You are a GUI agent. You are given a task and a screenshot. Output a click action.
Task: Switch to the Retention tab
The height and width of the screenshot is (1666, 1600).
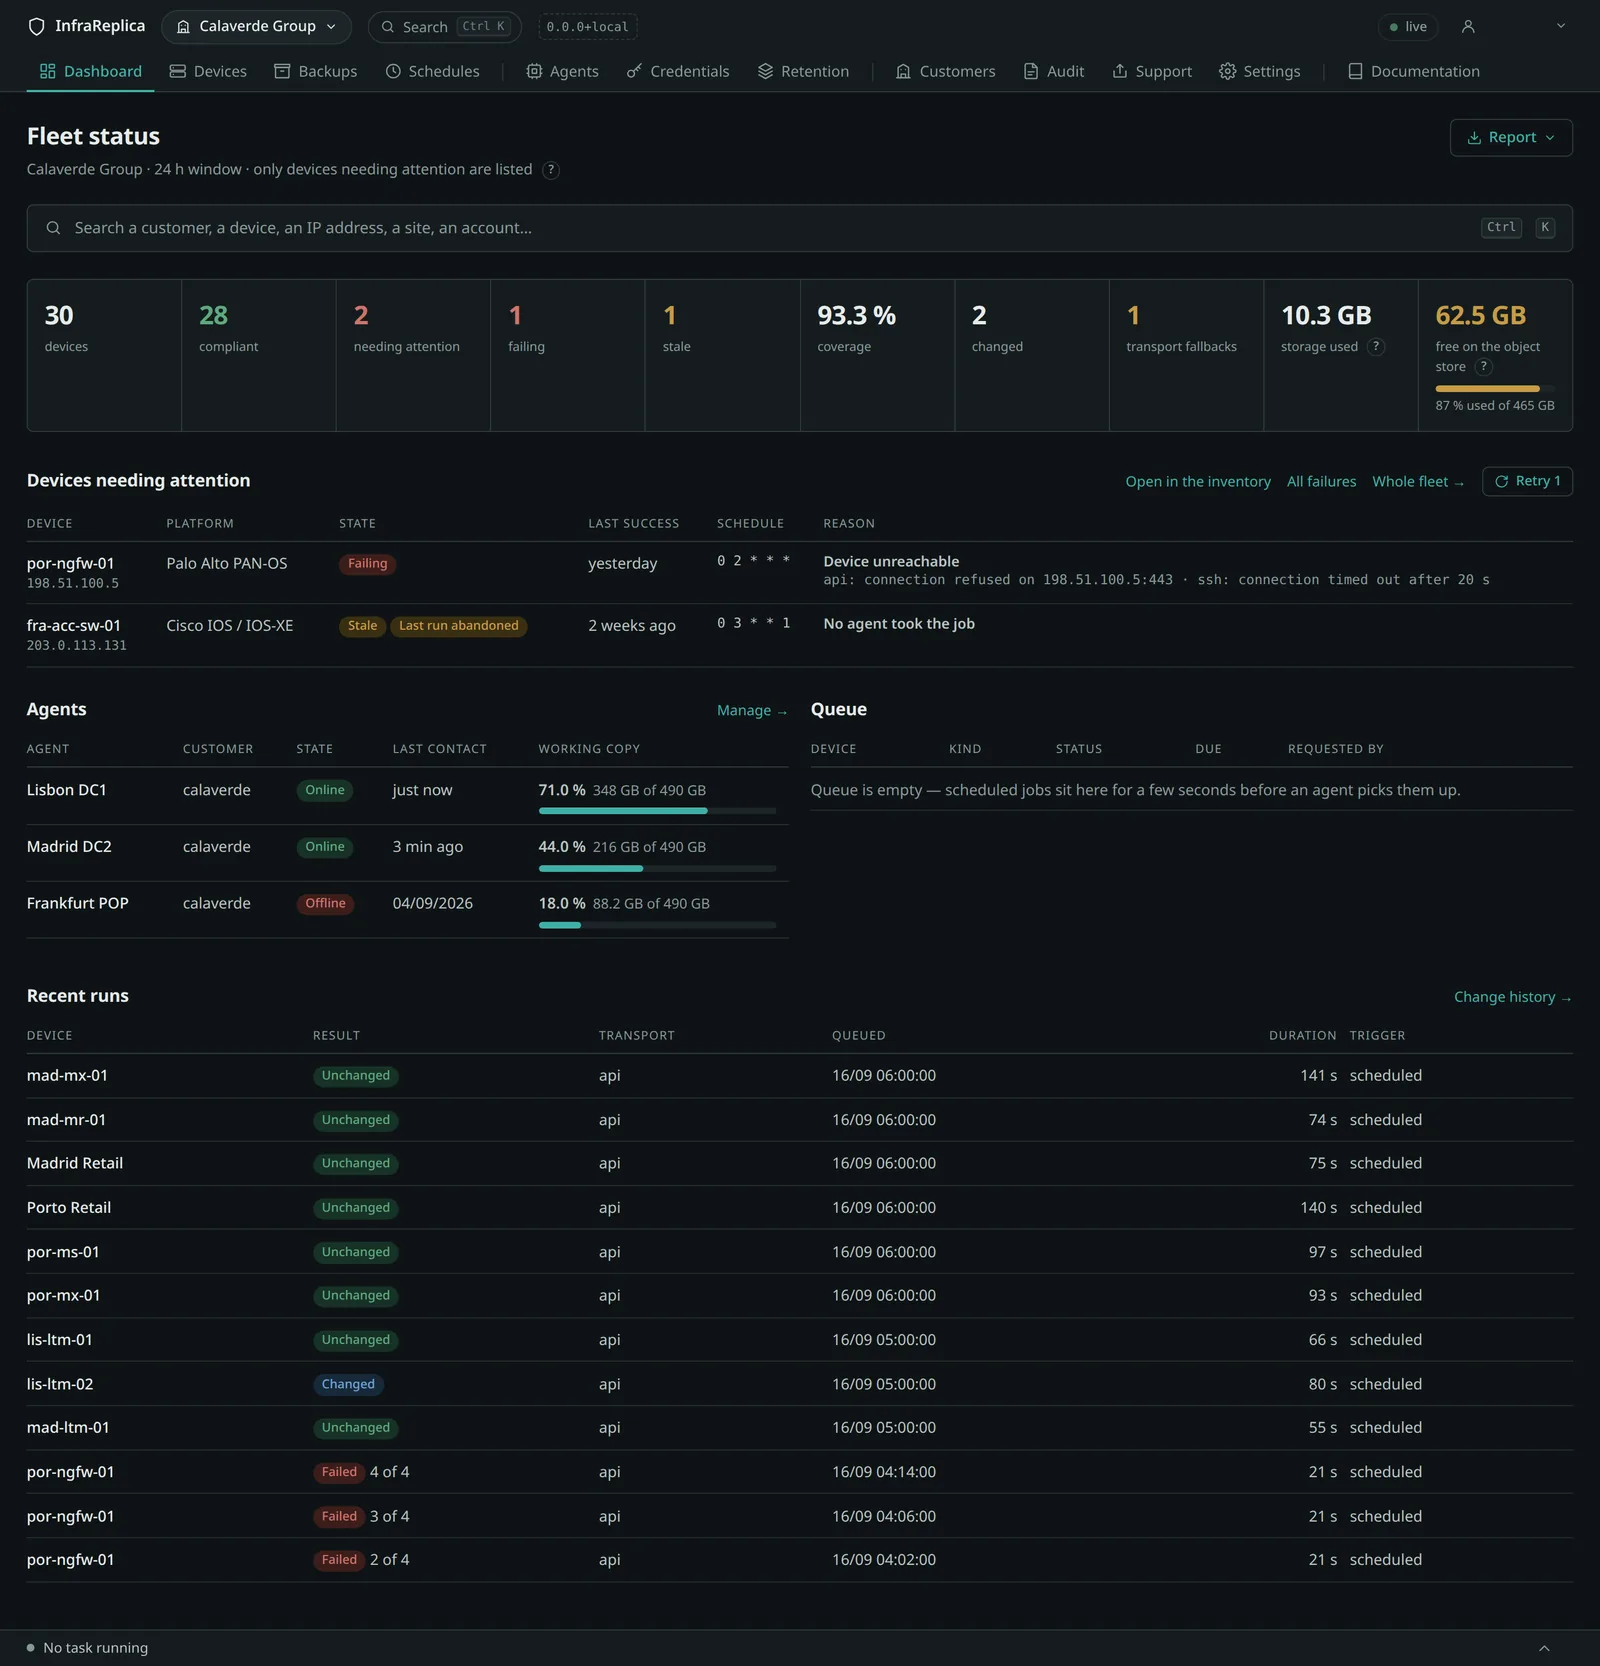803,71
